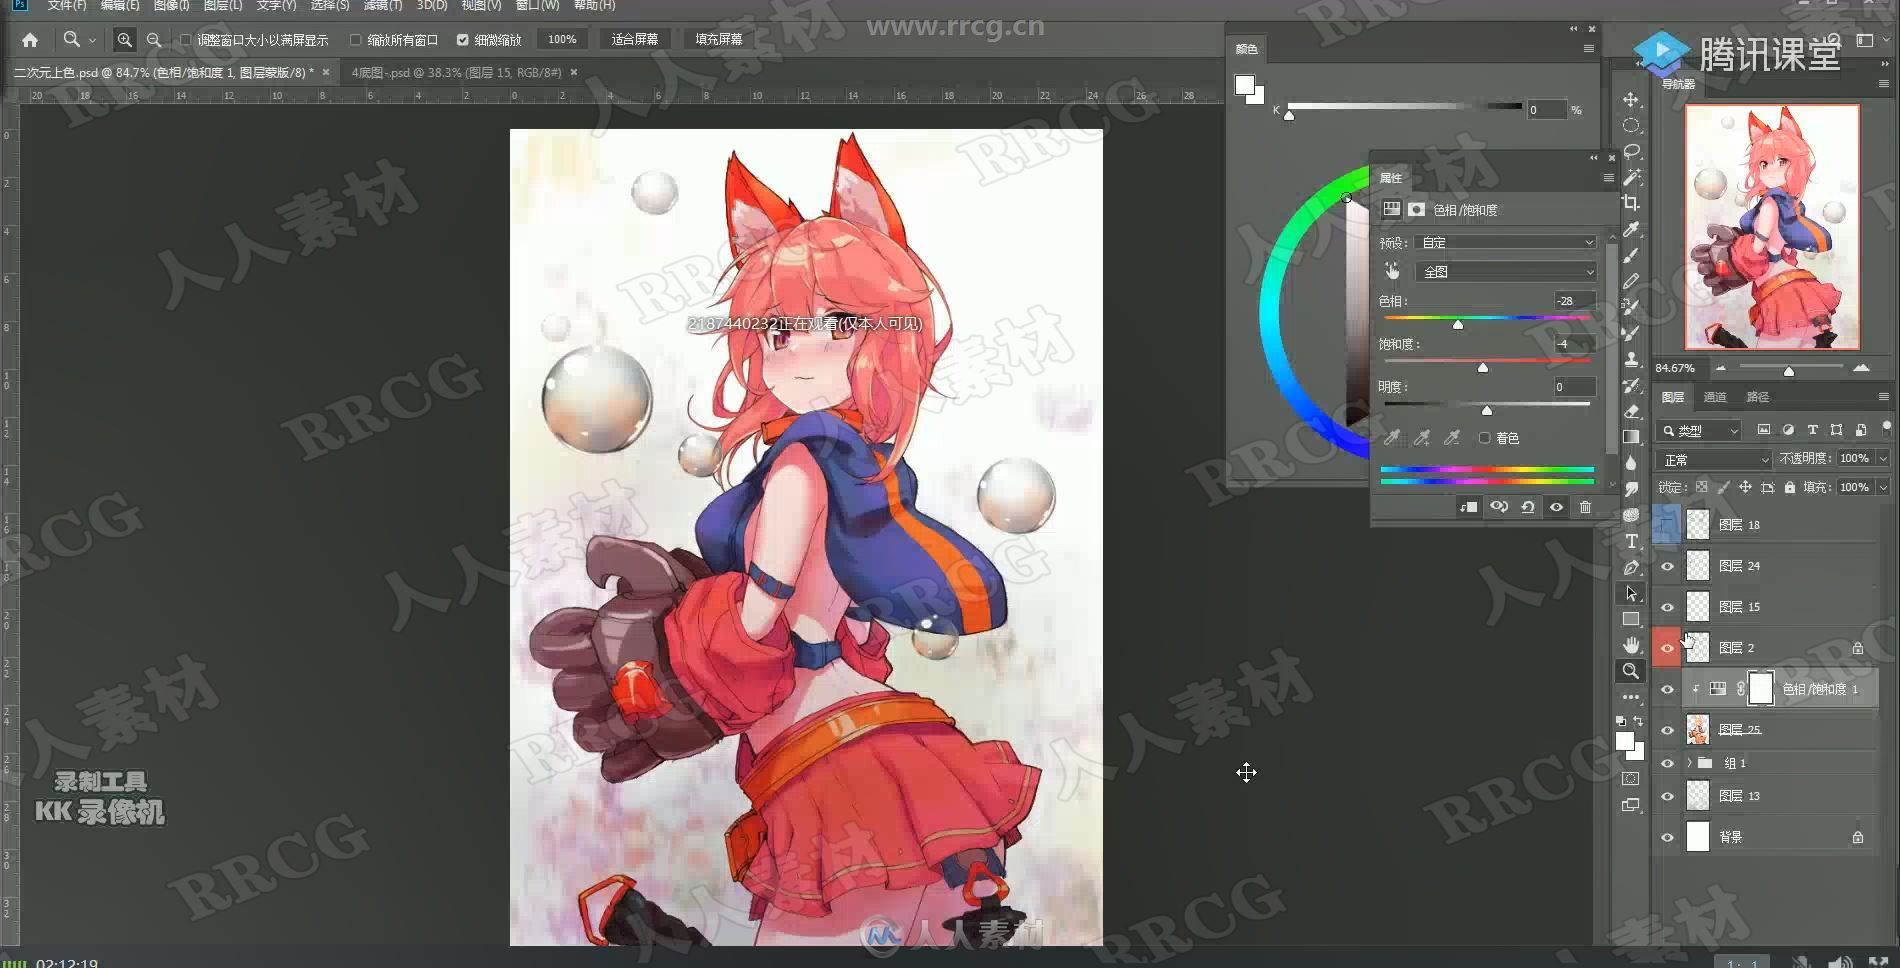Click the Navigator zoom slider handle
Viewport: 1900px width, 968px height.
[x=1789, y=371]
